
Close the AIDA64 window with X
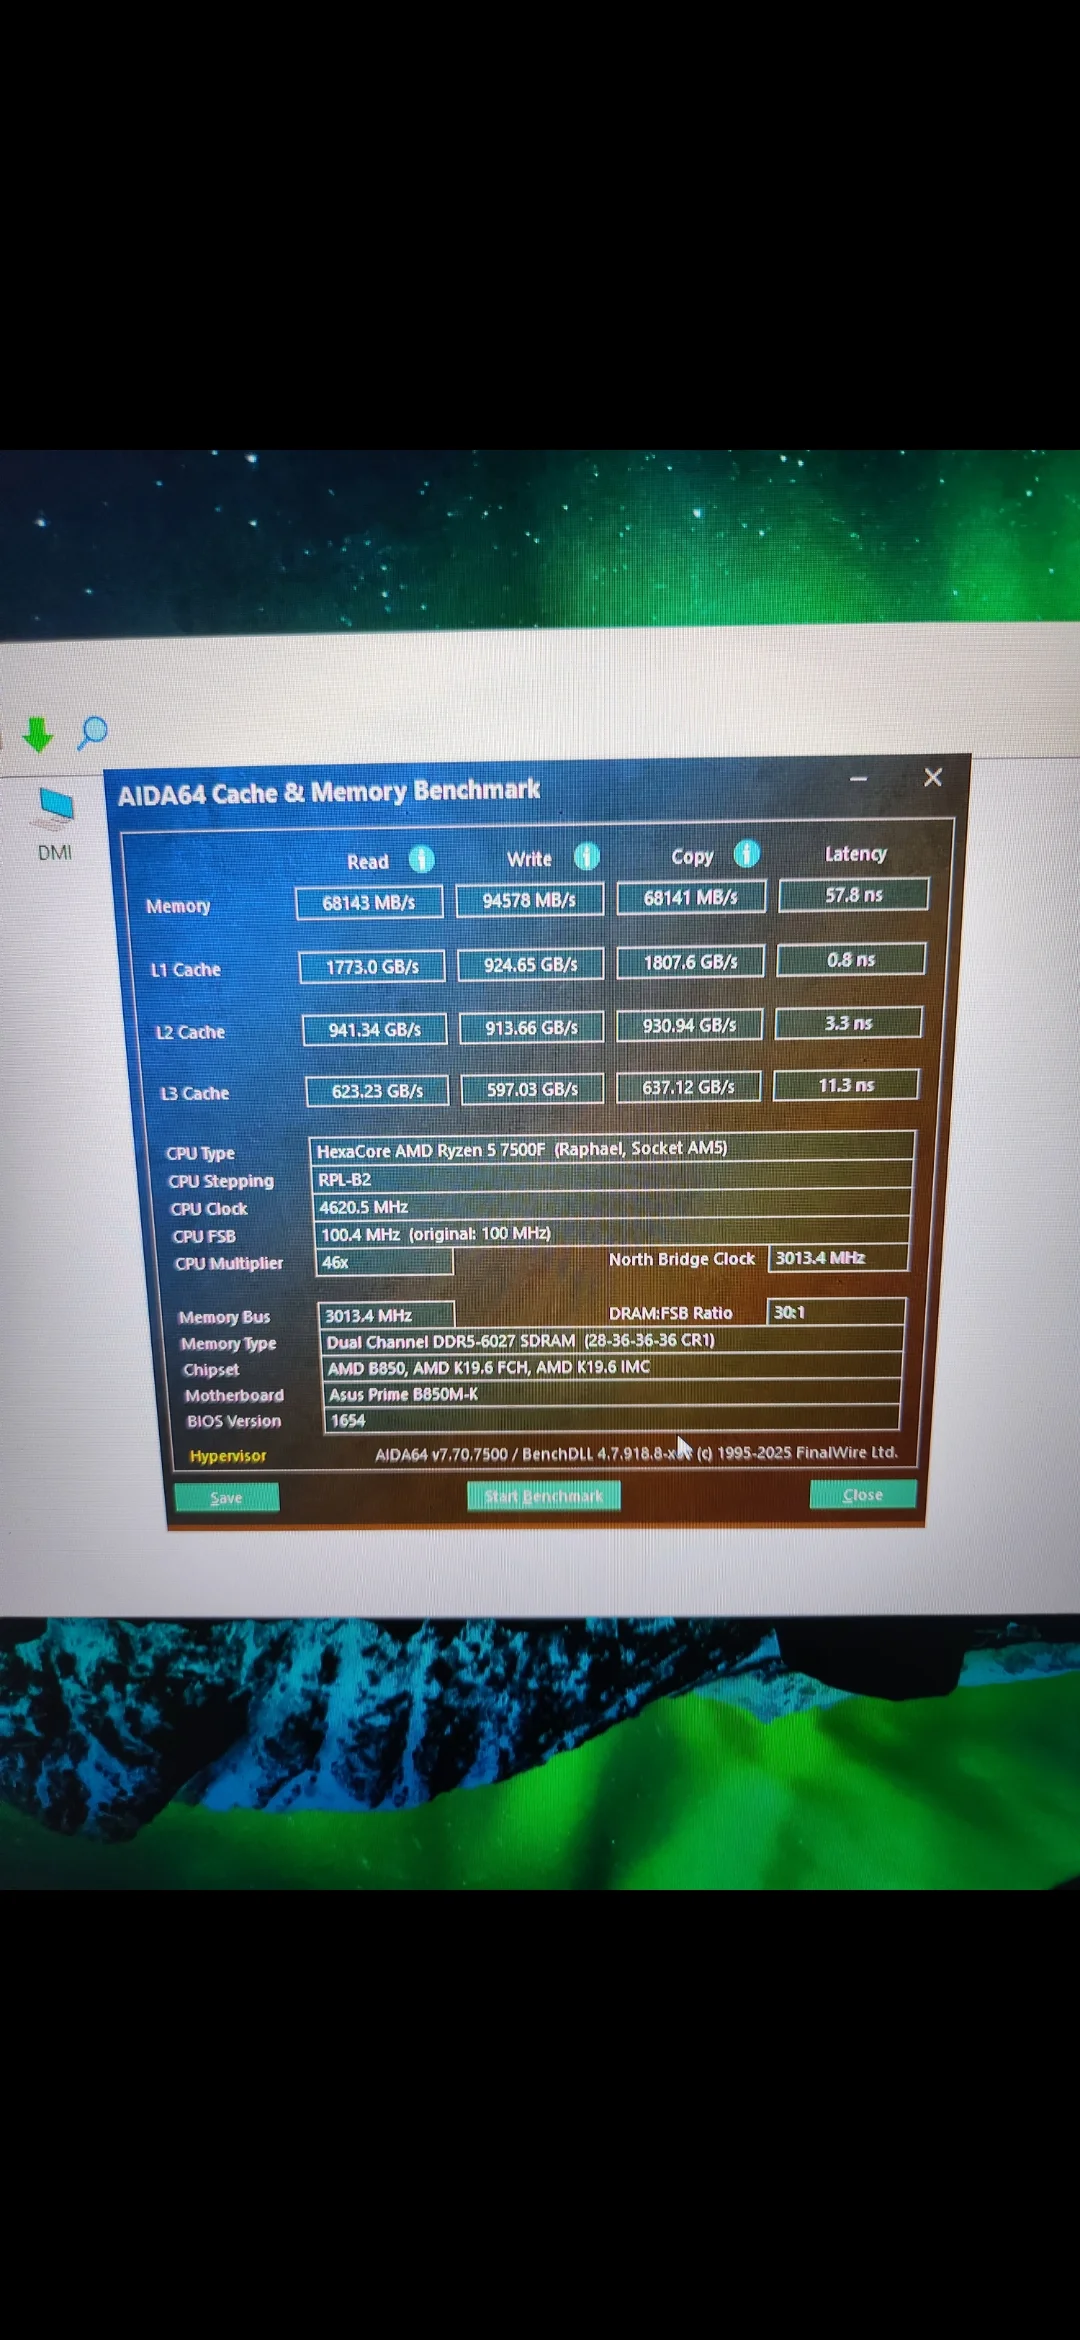point(933,777)
